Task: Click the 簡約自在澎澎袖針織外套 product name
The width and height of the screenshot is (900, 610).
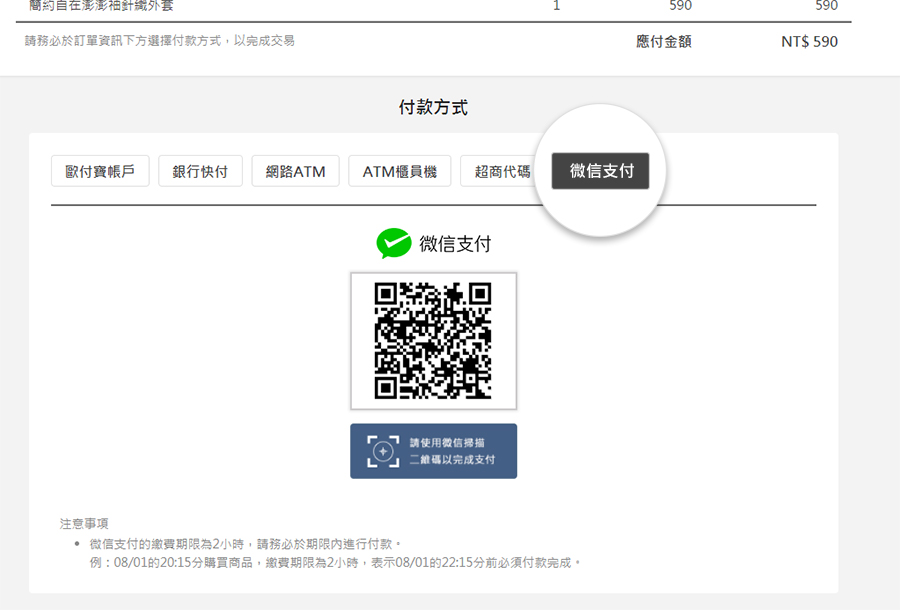Action: pos(101,6)
